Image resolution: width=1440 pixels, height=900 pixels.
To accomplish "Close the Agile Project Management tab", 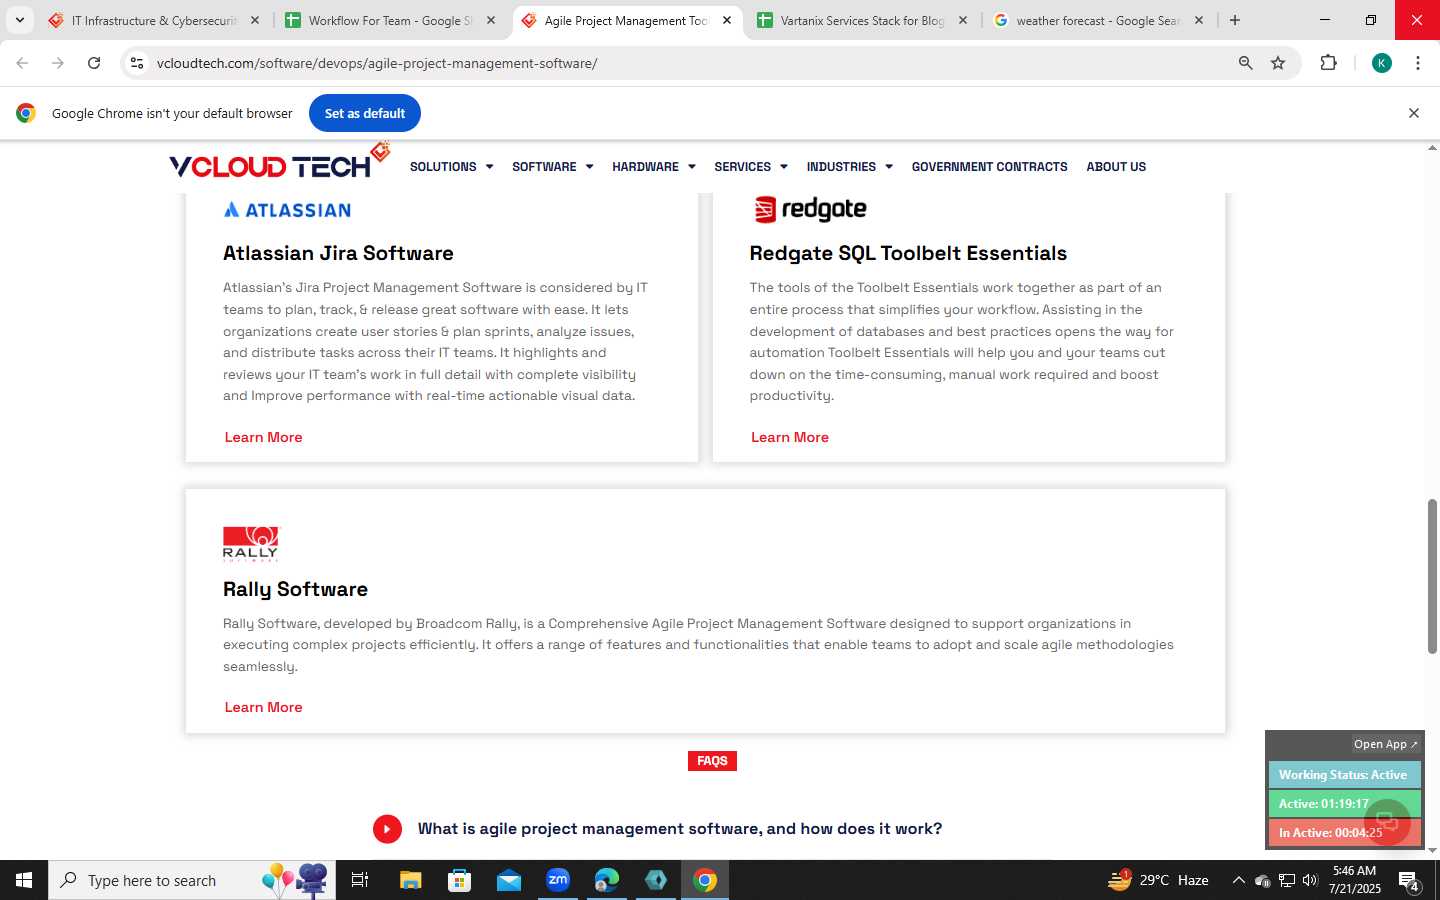I will [x=727, y=20].
